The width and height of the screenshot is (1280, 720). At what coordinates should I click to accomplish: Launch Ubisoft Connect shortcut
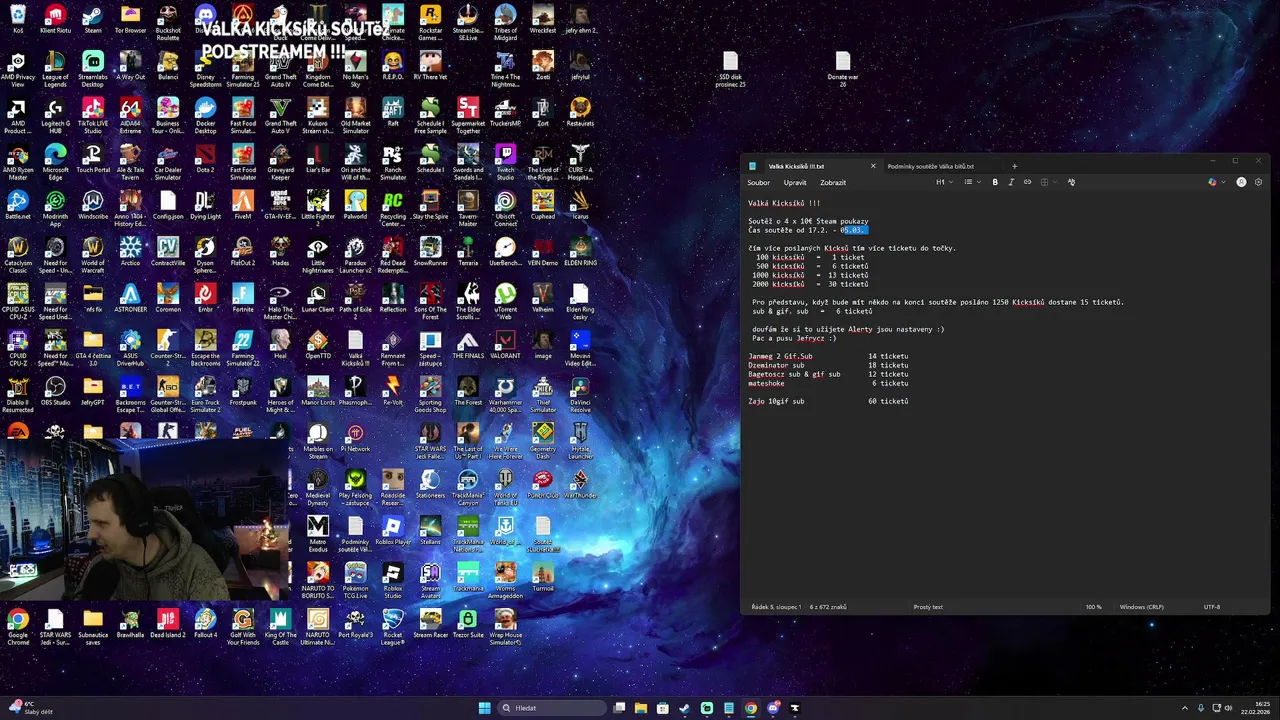[505, 208]
